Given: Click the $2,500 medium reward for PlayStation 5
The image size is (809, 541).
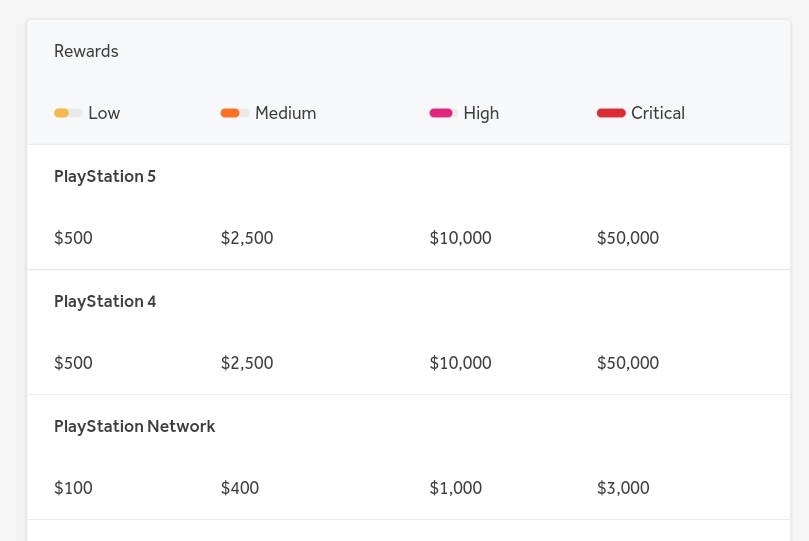Looking at the screenshot, I should (247, 238).
